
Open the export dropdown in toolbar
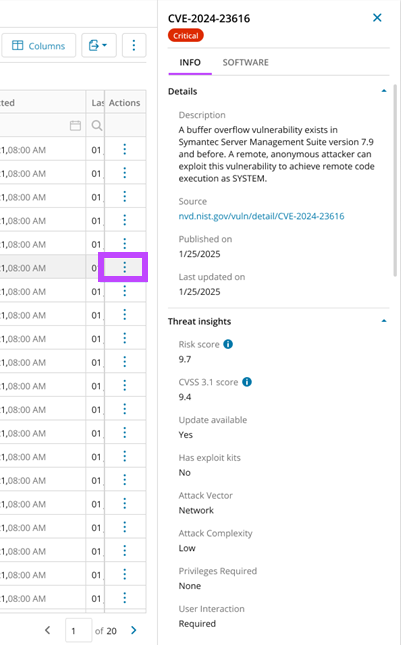pyautogui.click(x=99, y=46)
